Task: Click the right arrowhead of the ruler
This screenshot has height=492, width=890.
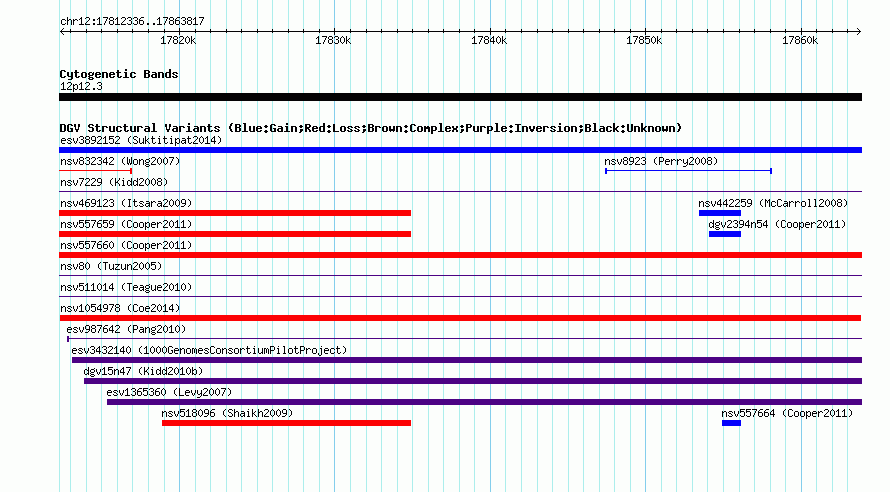Action: [x=859, y=31]
